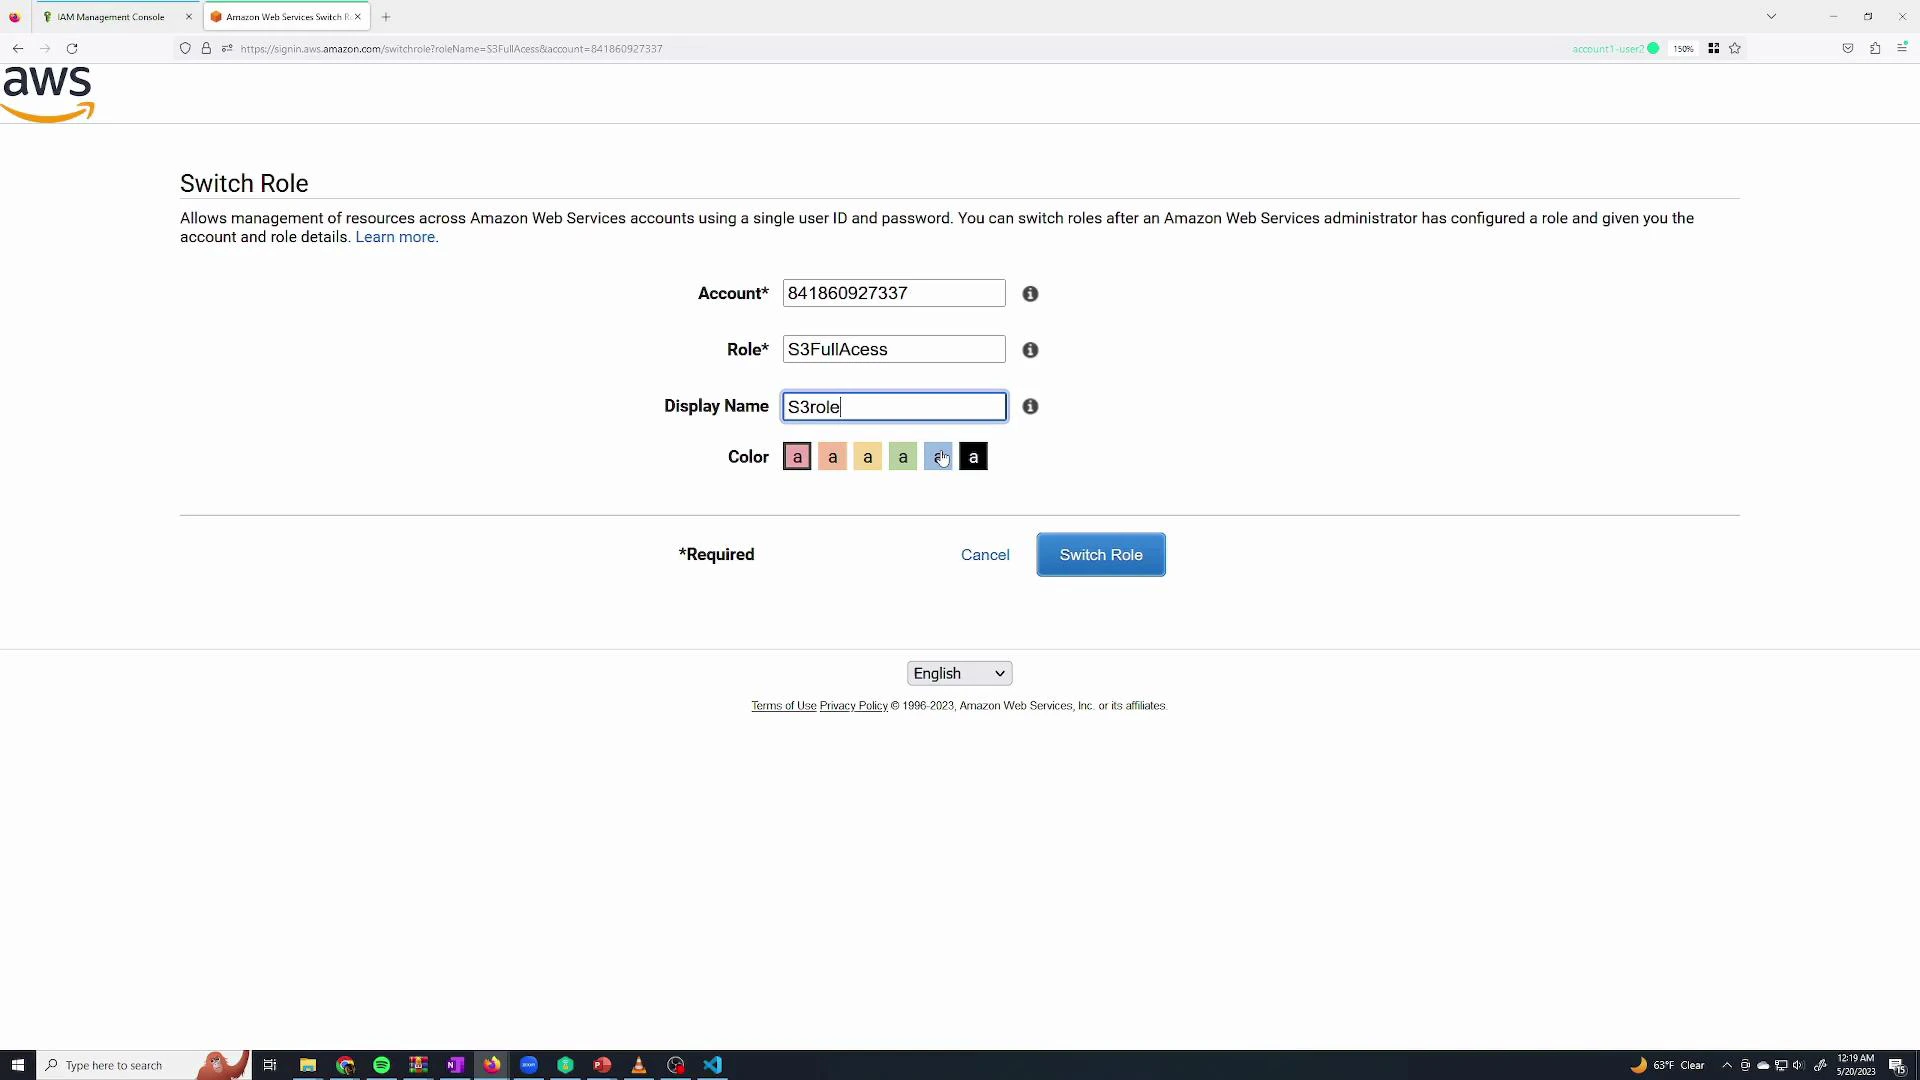Switch to the IAM Management Console tab

point(110,16)
